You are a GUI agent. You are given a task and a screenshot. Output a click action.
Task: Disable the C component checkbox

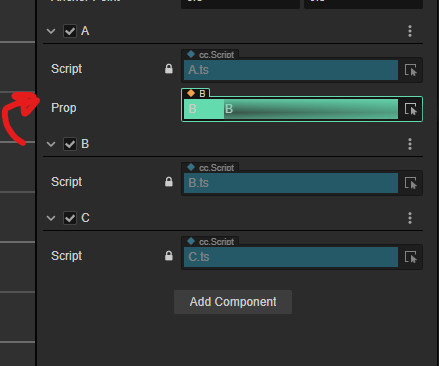(x=70, y=218)
